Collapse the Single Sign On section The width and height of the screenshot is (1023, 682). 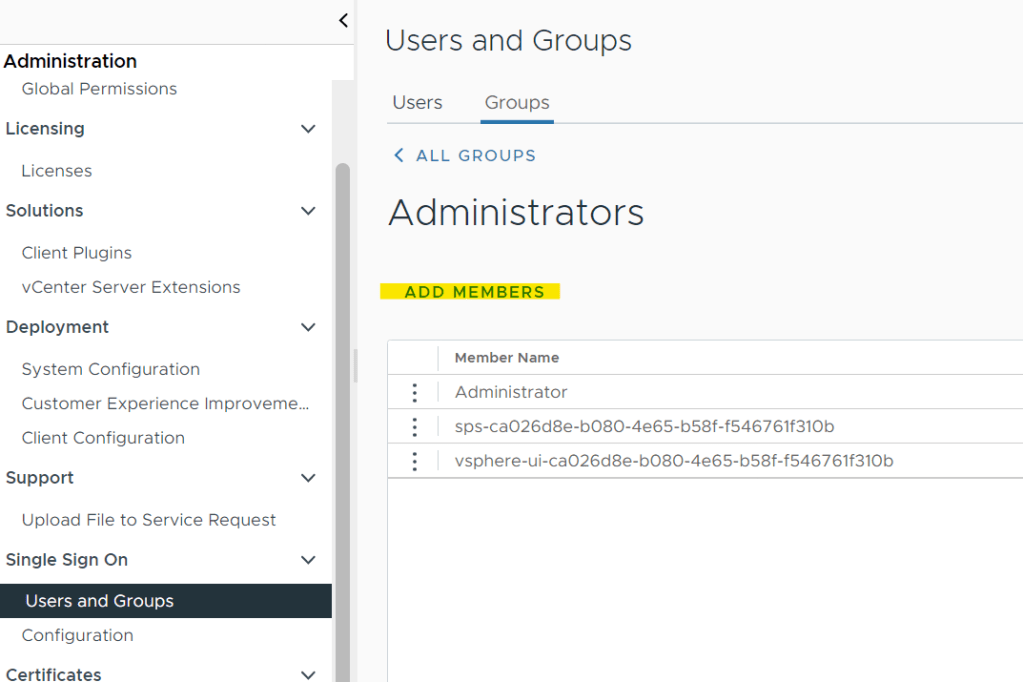click(x=308, y=560)
